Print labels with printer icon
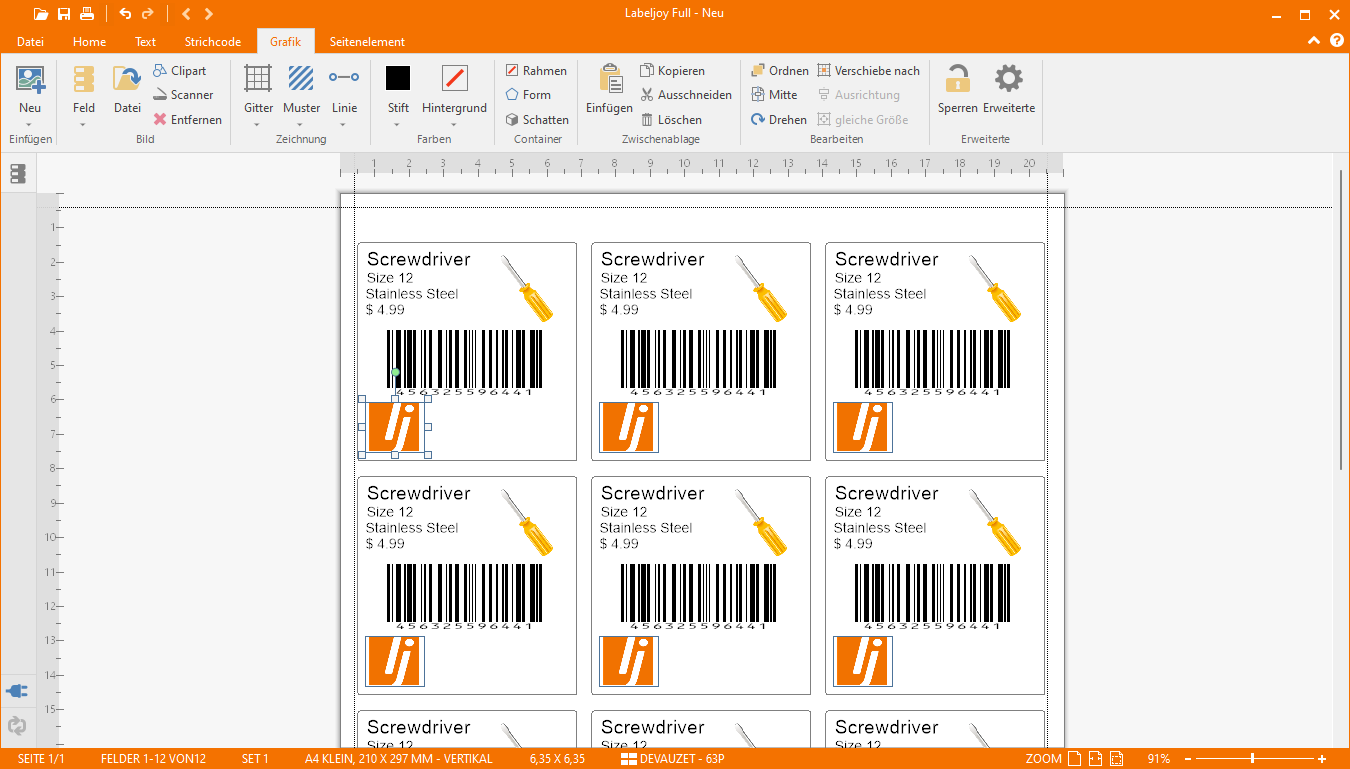Screen dimensions: 1350x769 (87, 14)
